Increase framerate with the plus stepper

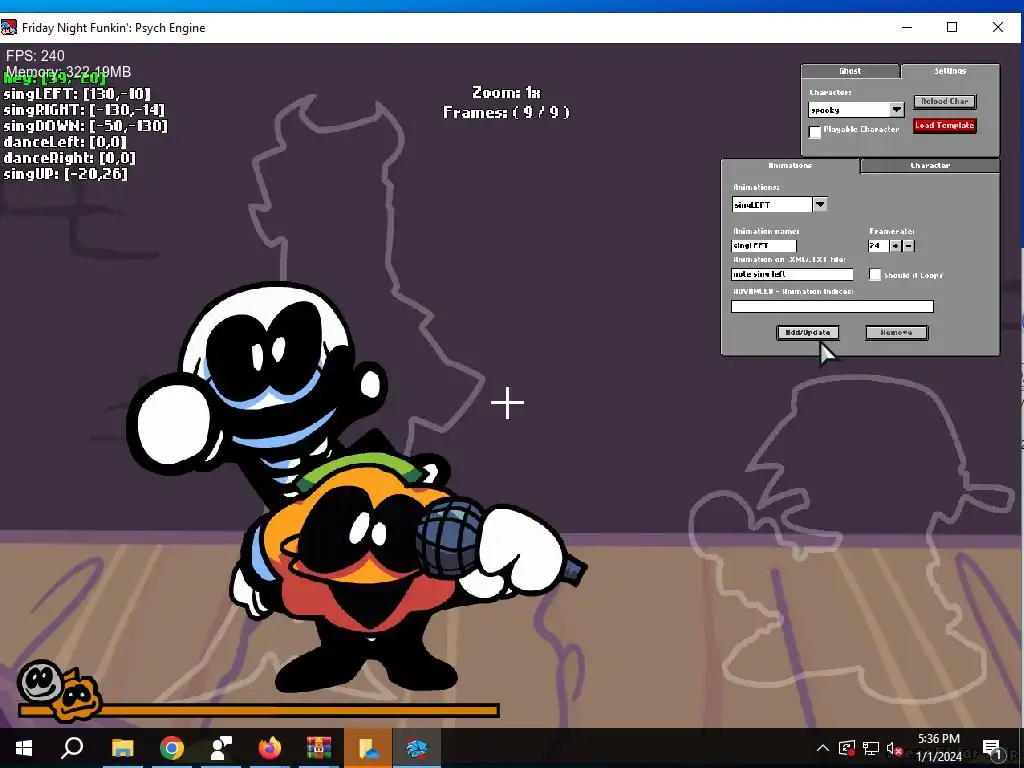click(x=895, y=246)
